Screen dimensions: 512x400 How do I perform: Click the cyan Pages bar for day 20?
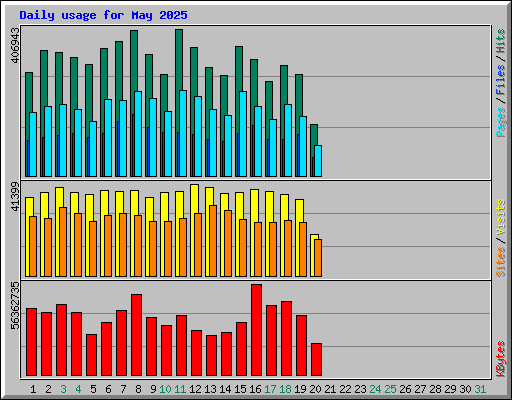[318, 161]
